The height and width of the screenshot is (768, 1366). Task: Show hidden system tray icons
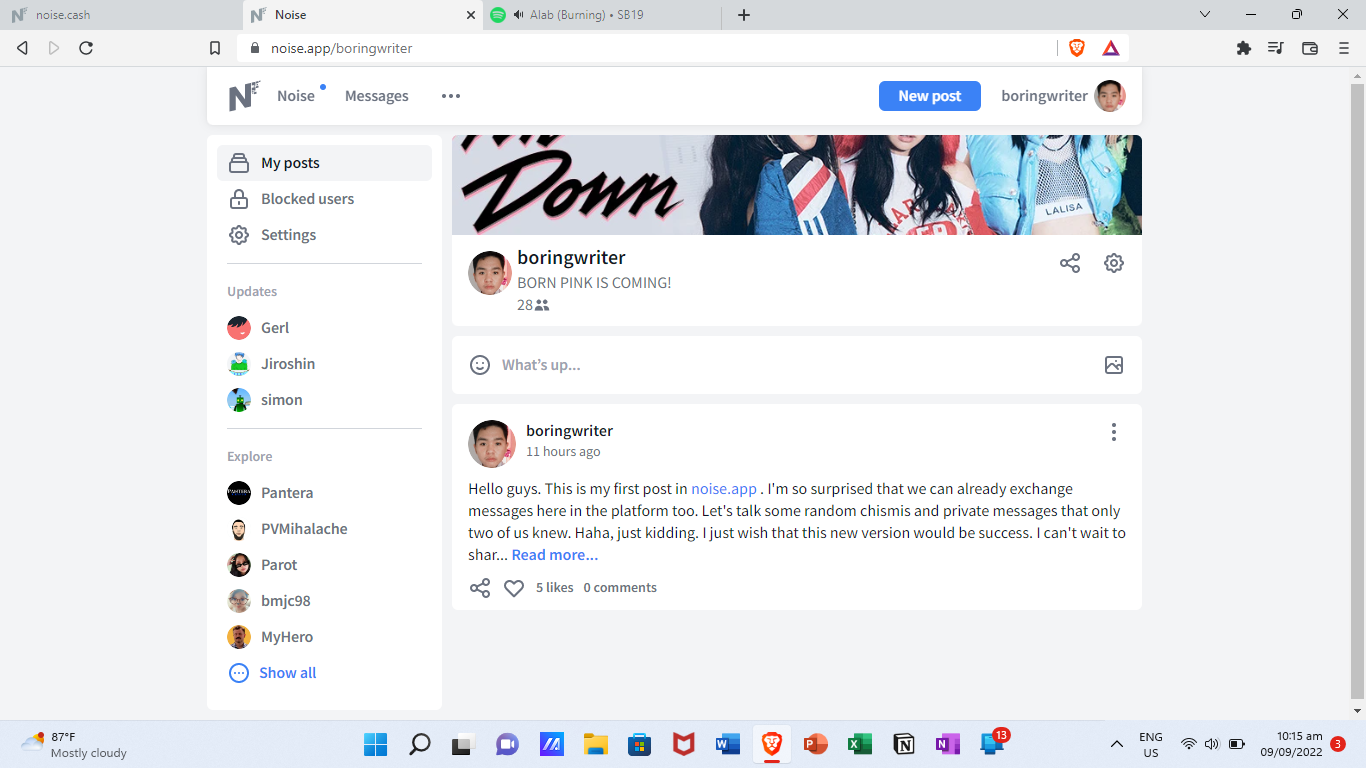[1116, 744]
